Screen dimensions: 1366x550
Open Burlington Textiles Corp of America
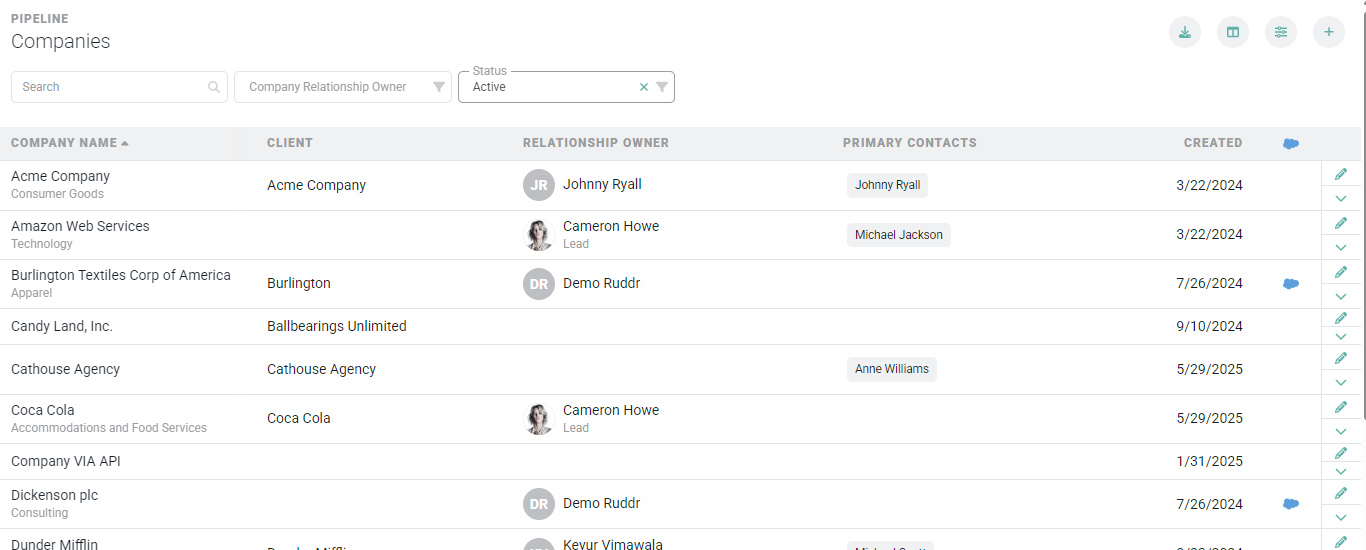tap(121, 275)
